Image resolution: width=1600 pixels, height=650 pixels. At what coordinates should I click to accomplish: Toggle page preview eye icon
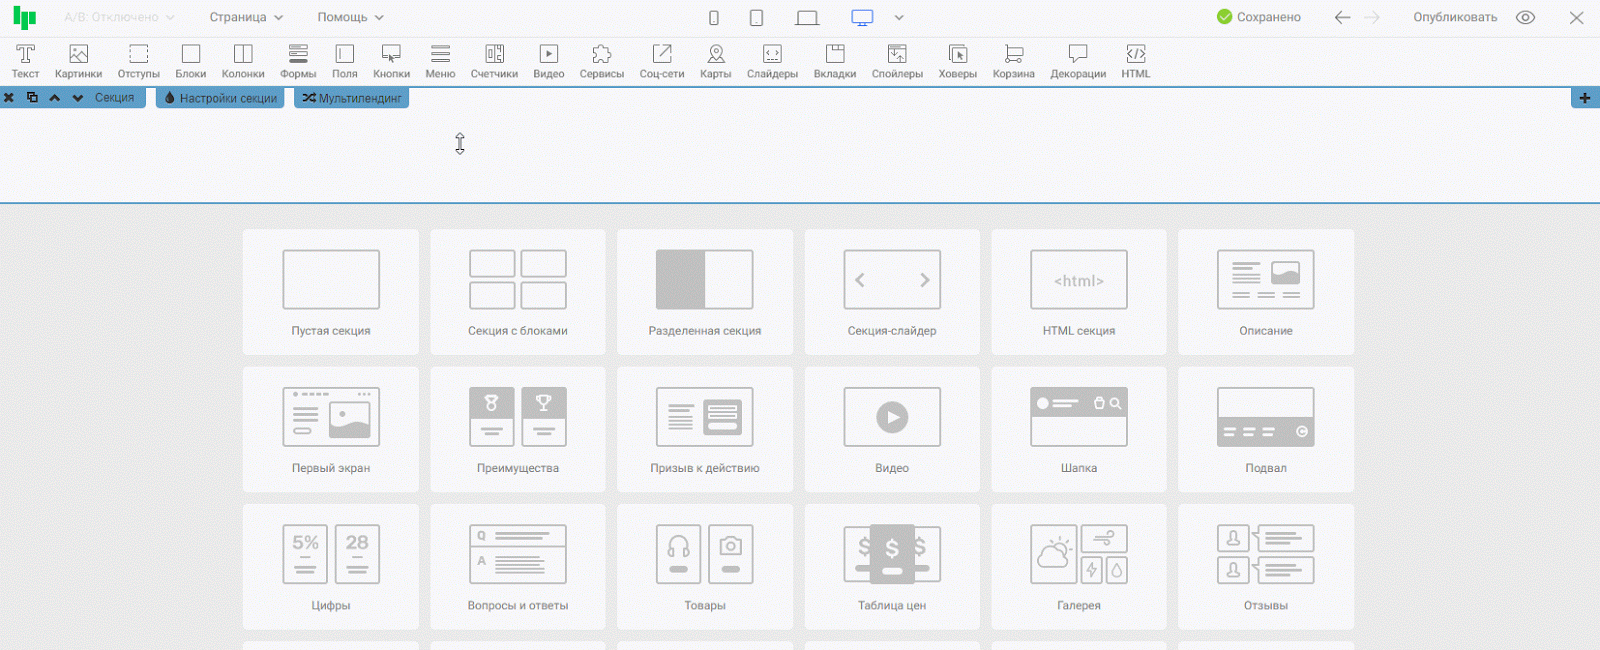coord(1525,17)
